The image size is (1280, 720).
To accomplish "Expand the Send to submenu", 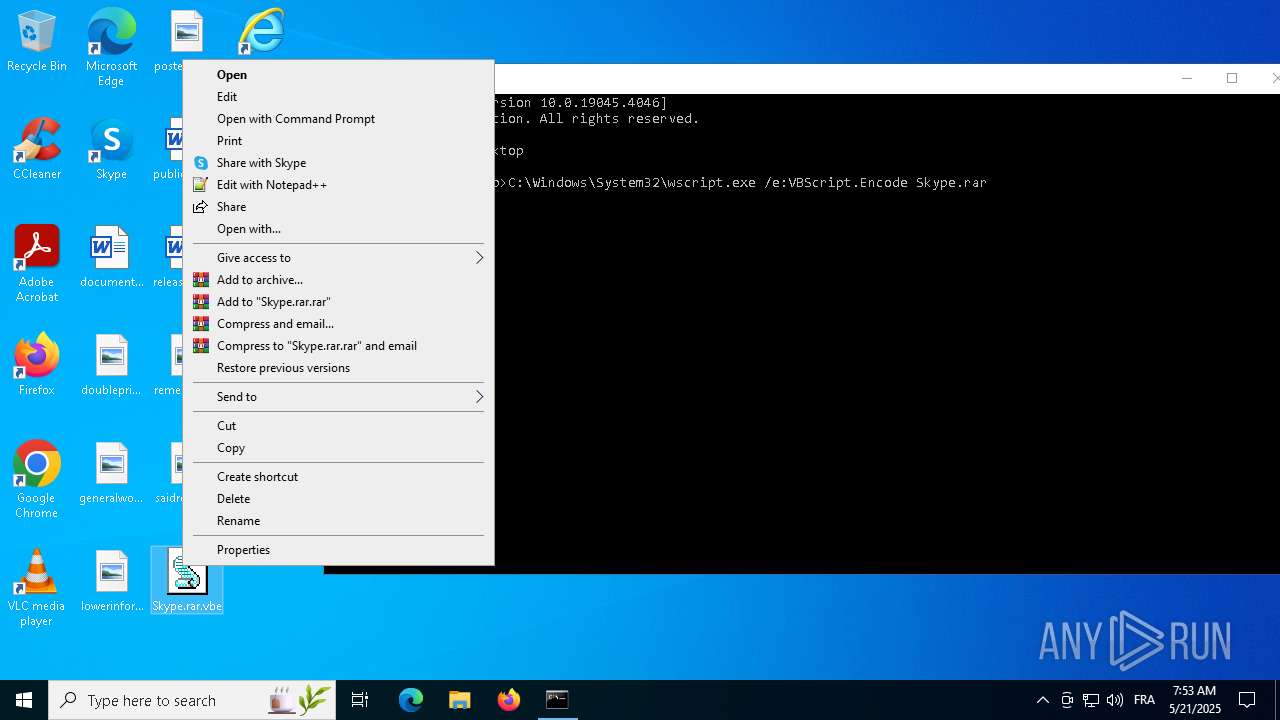I will [x=338, y=397].
